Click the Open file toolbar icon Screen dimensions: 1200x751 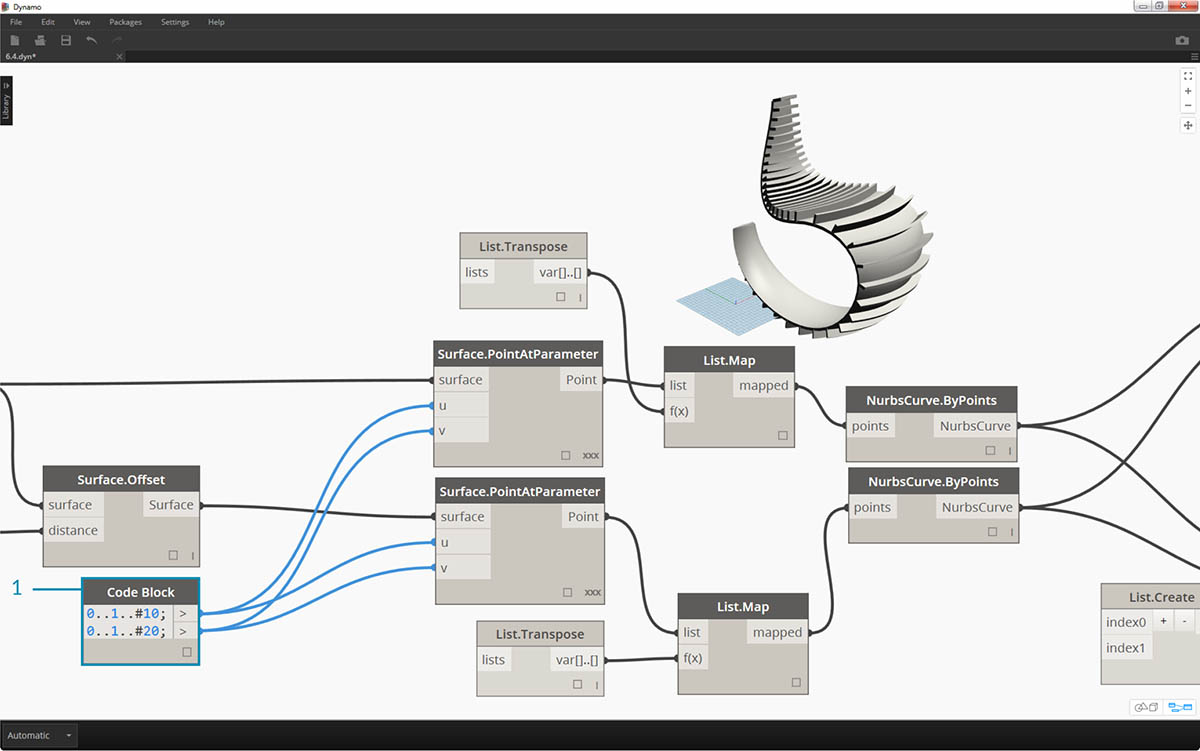pyautogui.click(x=40, y=40)
